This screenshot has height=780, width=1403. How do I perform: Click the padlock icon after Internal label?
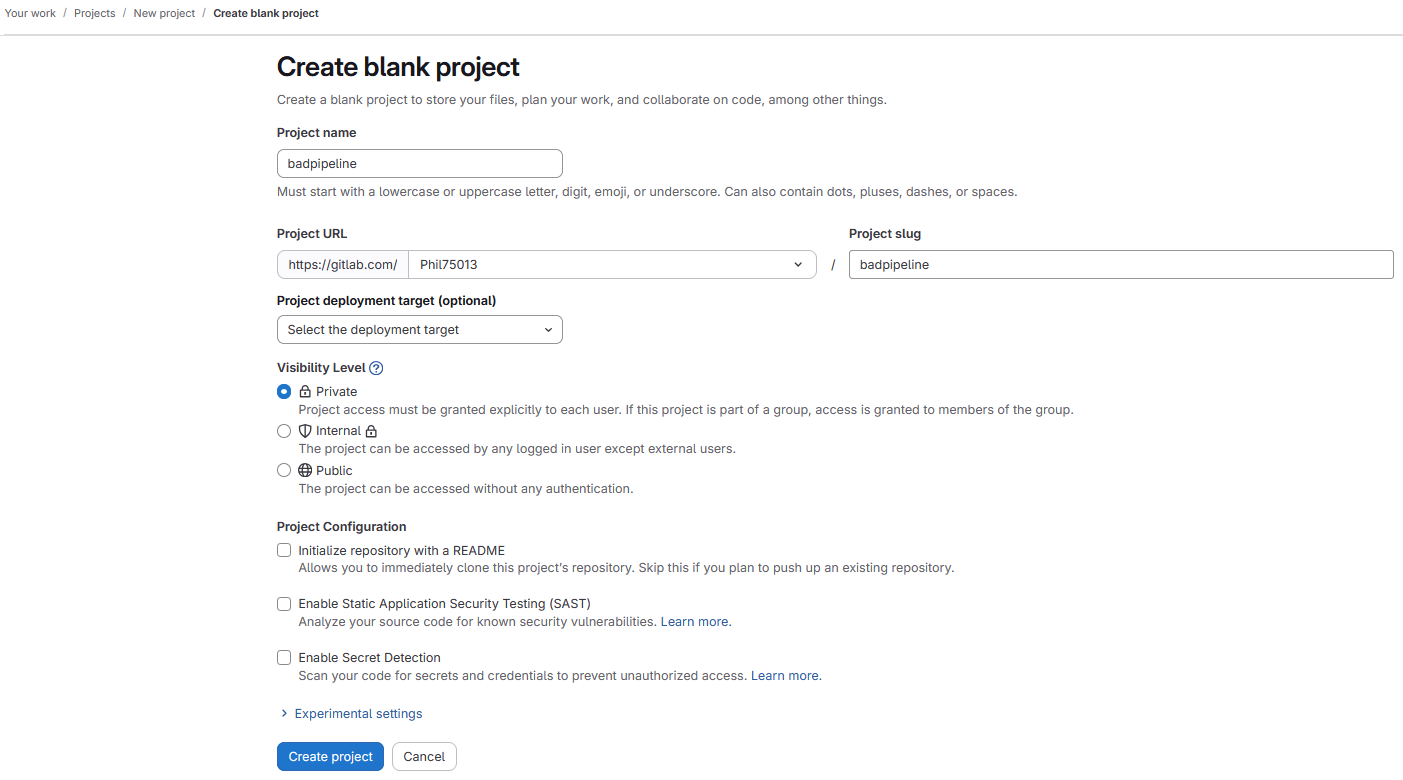(371, 431)
